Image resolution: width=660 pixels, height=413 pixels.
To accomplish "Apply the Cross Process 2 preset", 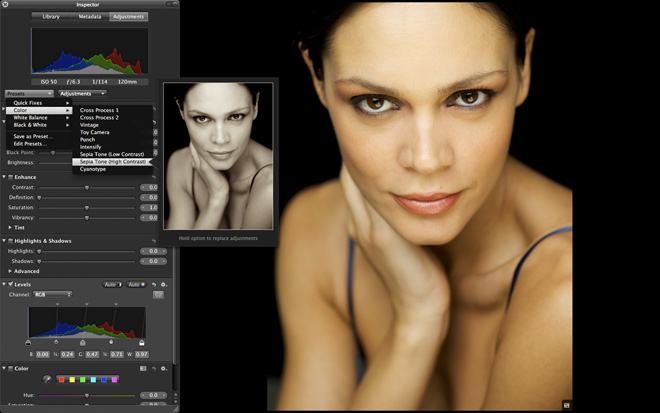I will (x=112, y=117).
